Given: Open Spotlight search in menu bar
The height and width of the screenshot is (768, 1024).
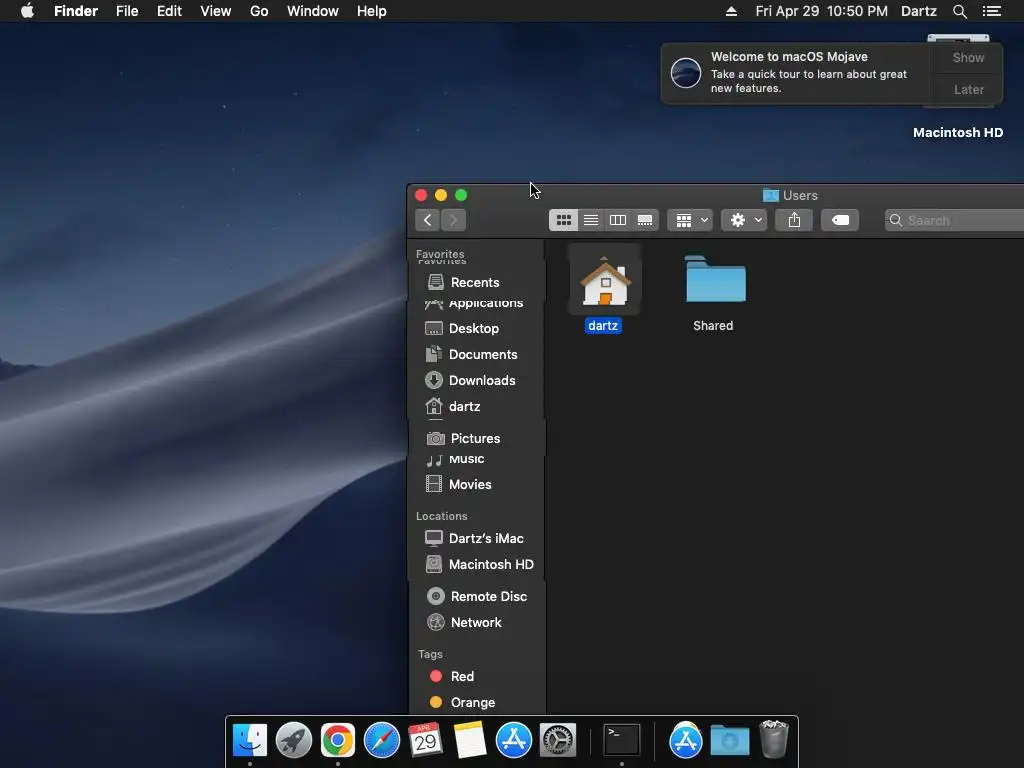Looking at the screenshot, I should (959, 11).
